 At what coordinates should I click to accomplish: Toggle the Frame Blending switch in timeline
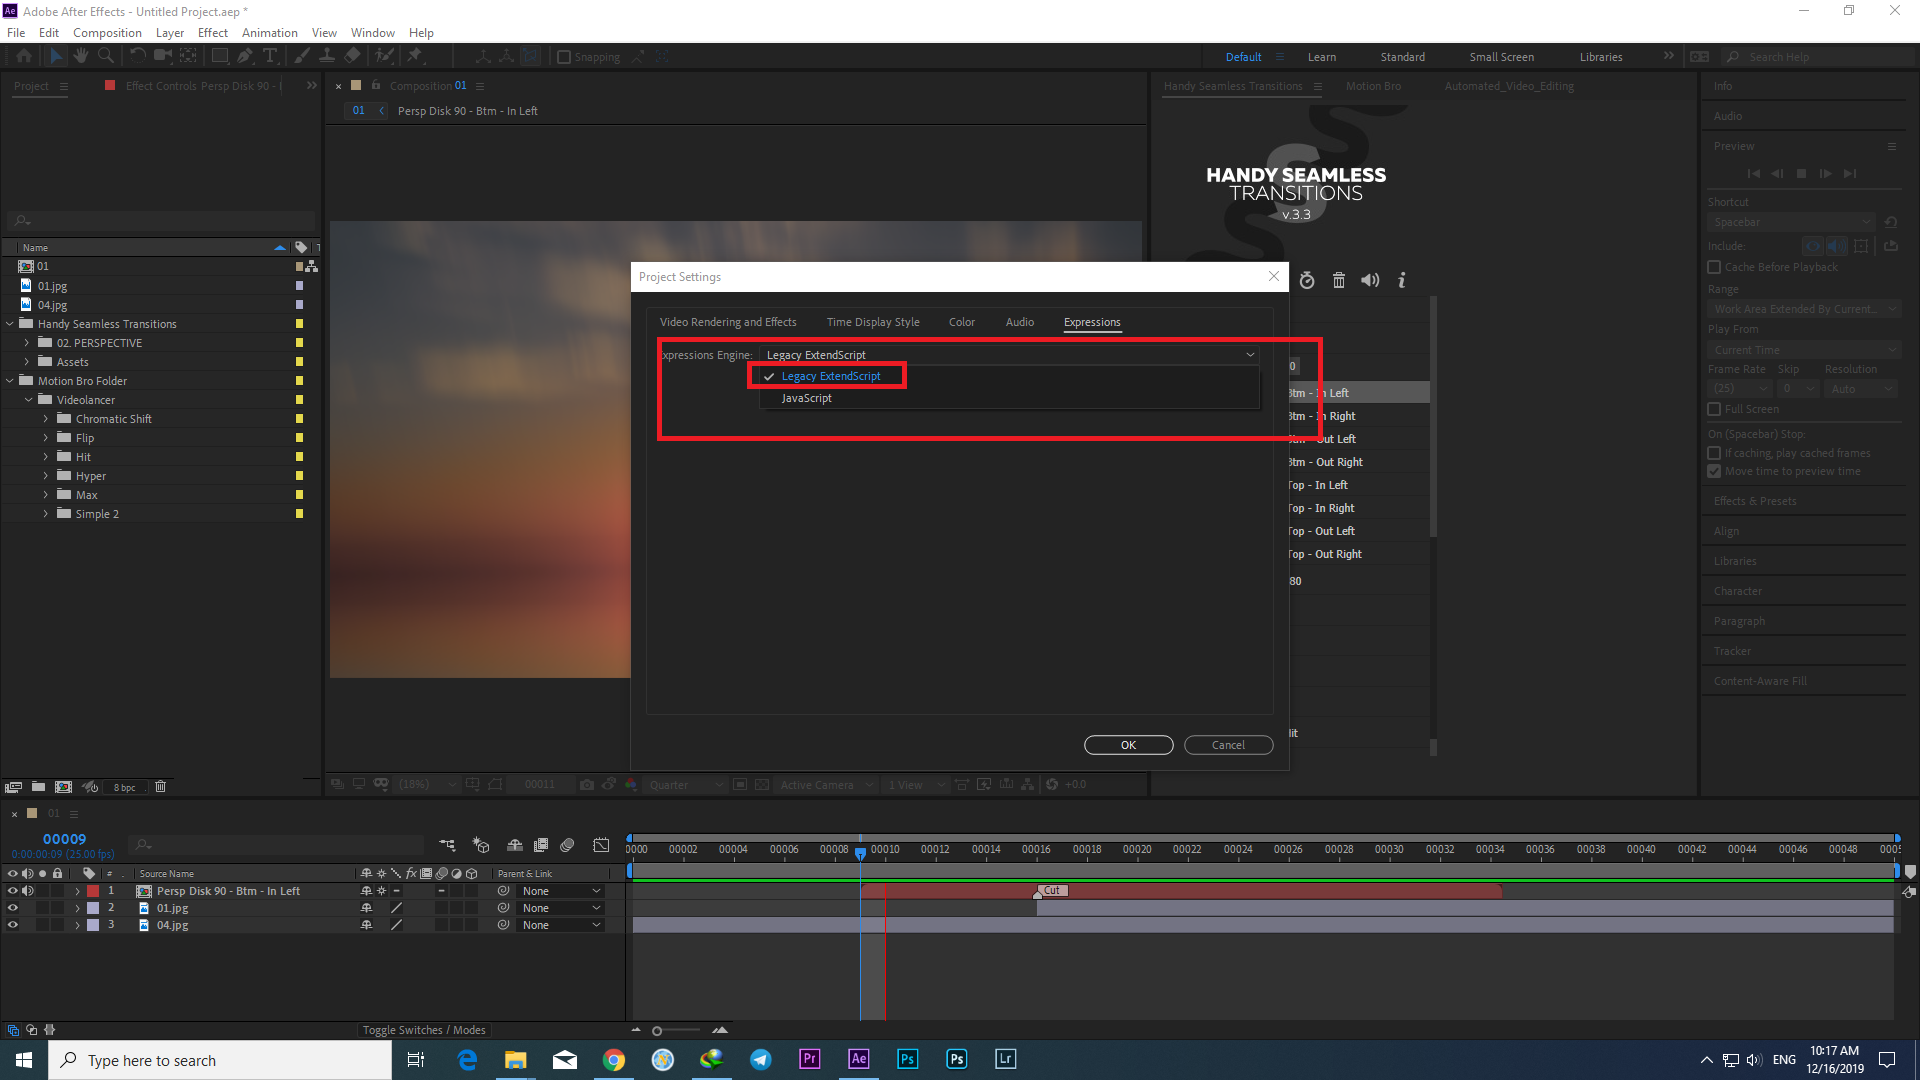click(541, 845)
